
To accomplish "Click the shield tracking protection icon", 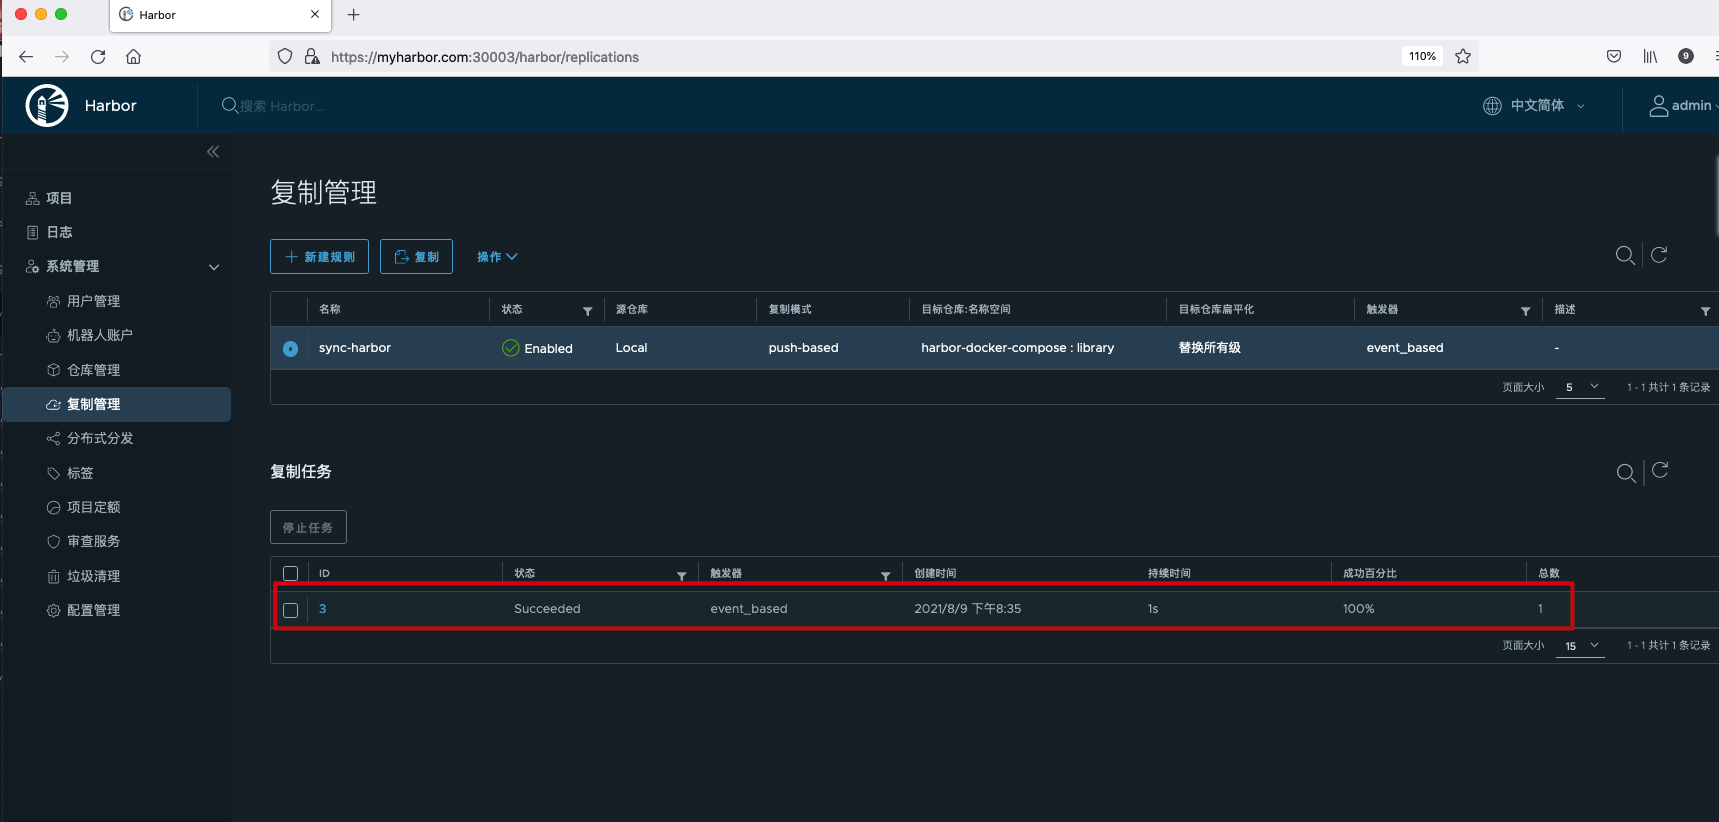I will click(285, 57).
